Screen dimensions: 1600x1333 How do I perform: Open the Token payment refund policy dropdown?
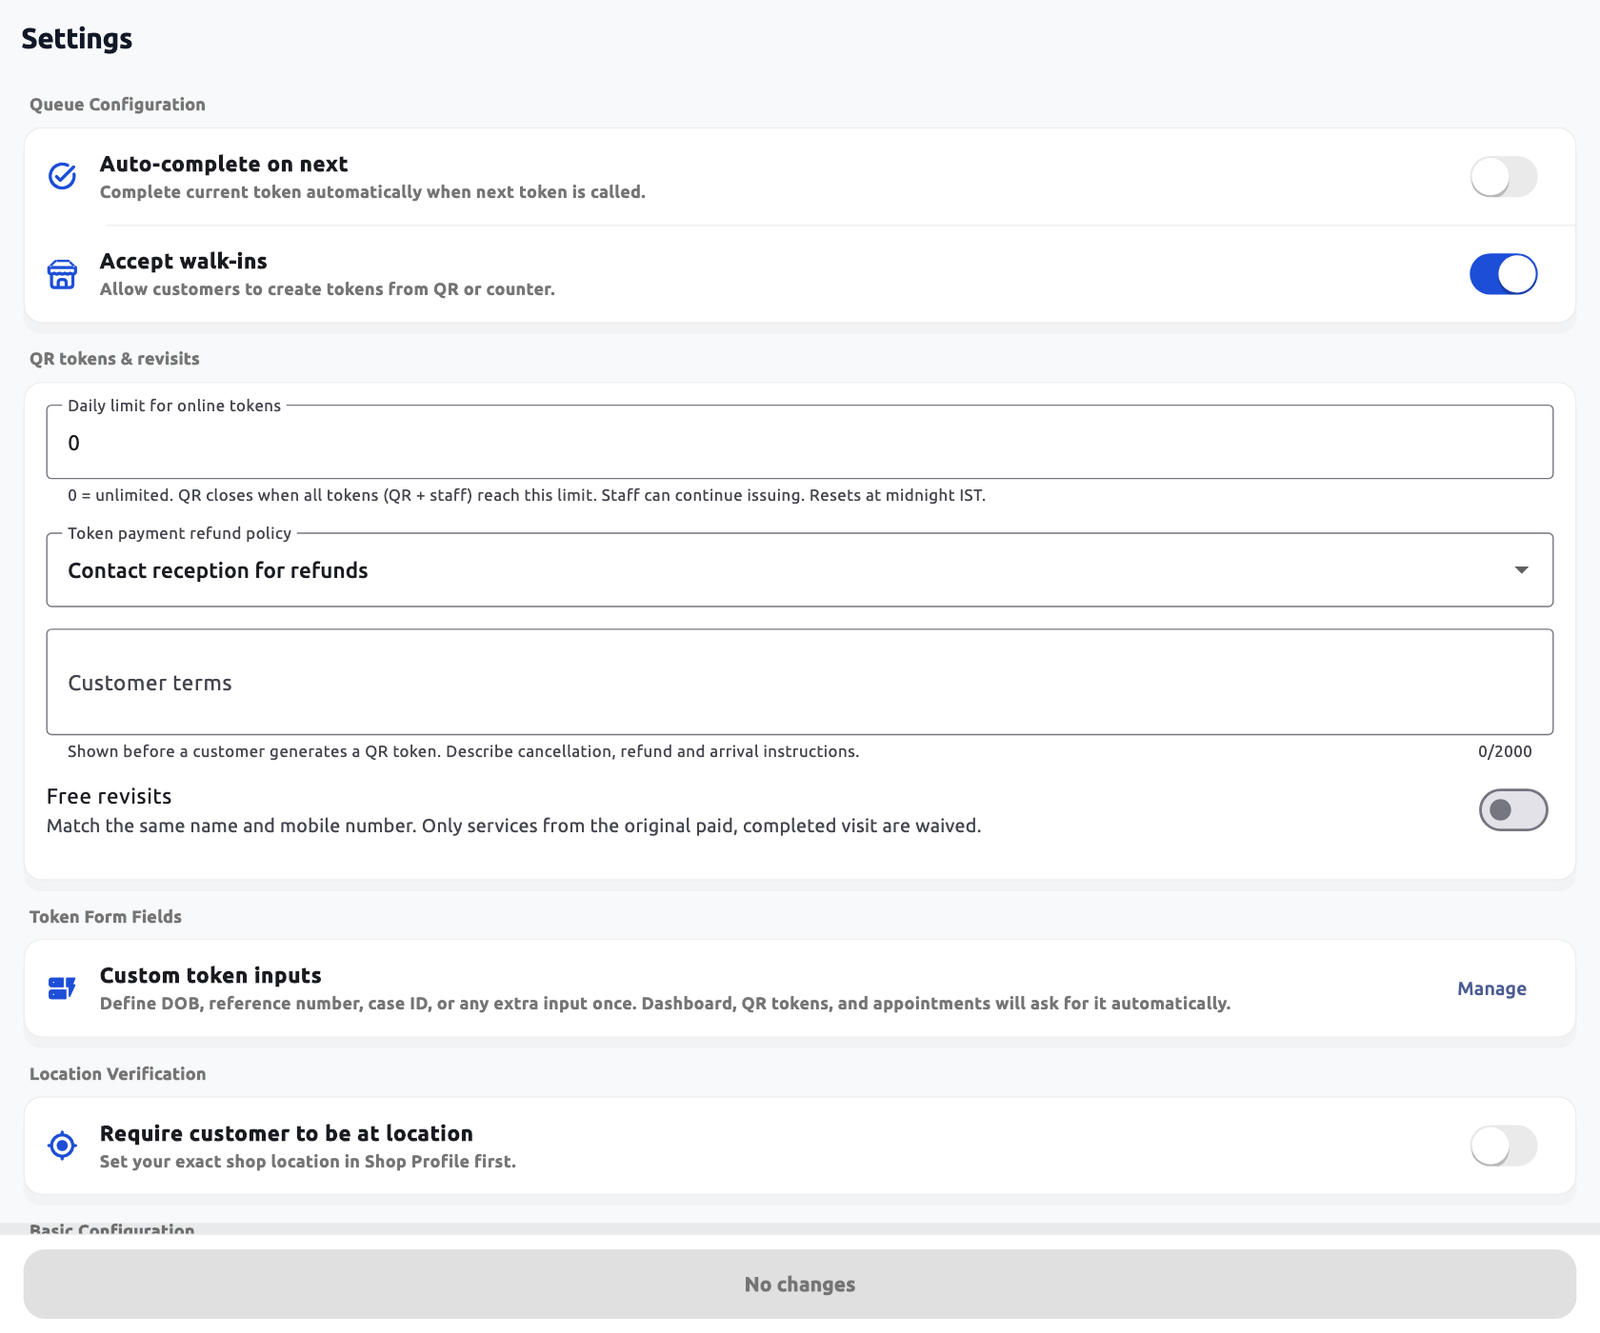tap(799, 570)
